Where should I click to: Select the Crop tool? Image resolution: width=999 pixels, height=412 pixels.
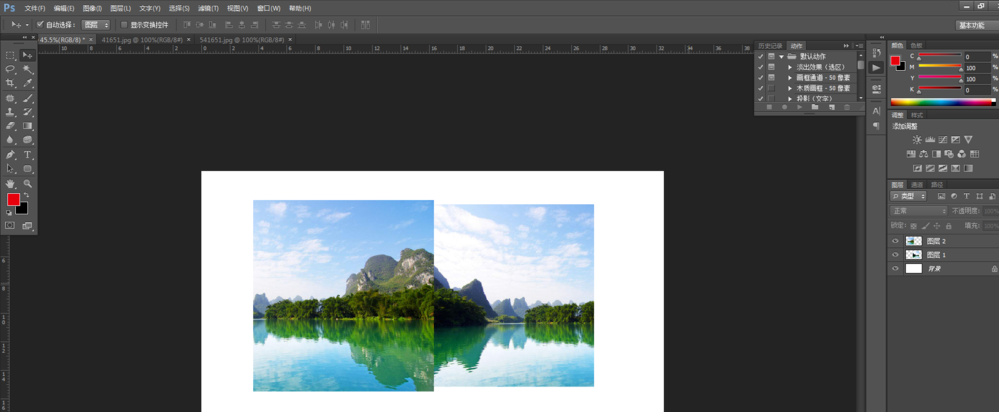(10, 83)
